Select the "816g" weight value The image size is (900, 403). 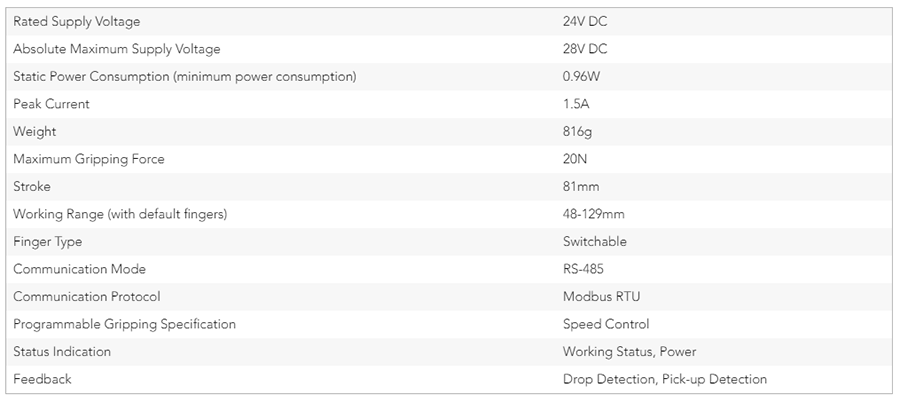tap(578, 132)
